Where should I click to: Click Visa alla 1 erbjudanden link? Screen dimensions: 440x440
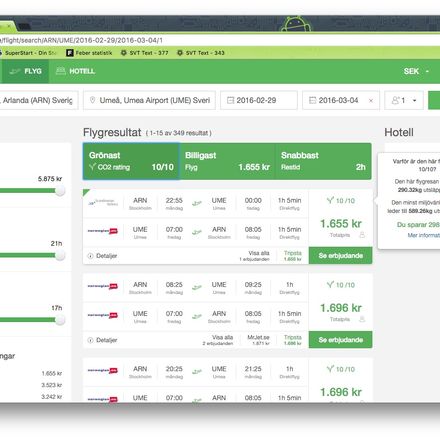254,256
